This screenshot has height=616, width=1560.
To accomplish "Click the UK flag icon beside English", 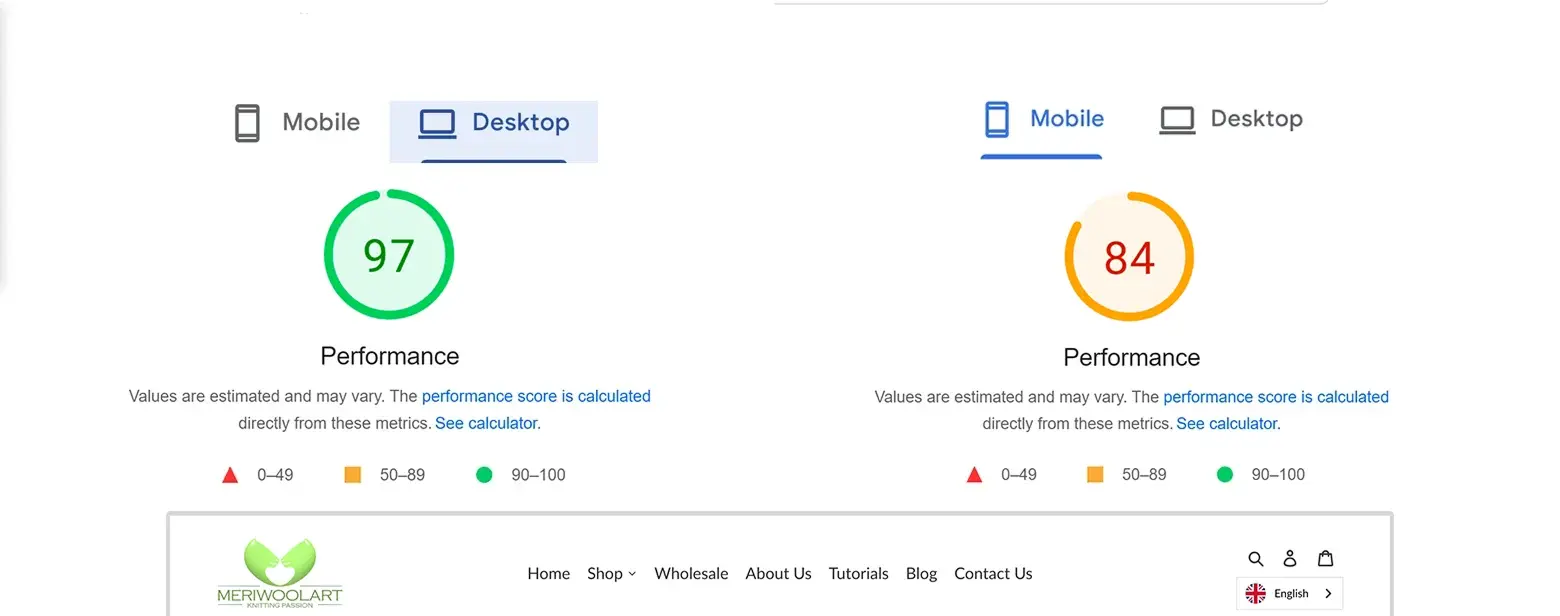I will tap(1256, 593).
